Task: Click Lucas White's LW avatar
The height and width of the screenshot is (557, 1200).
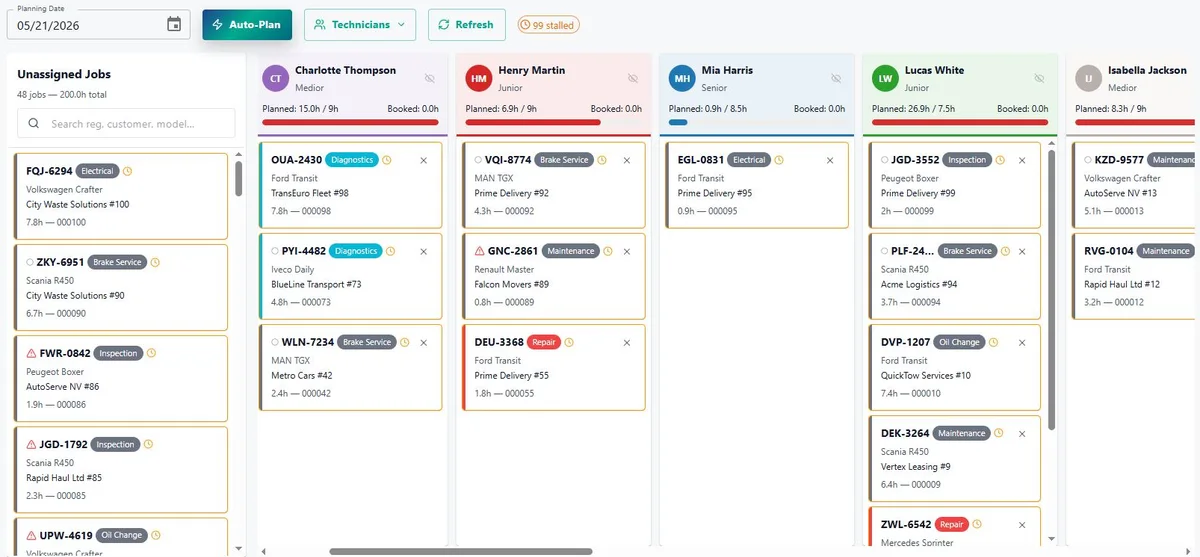Action: [x=885, y=78]
